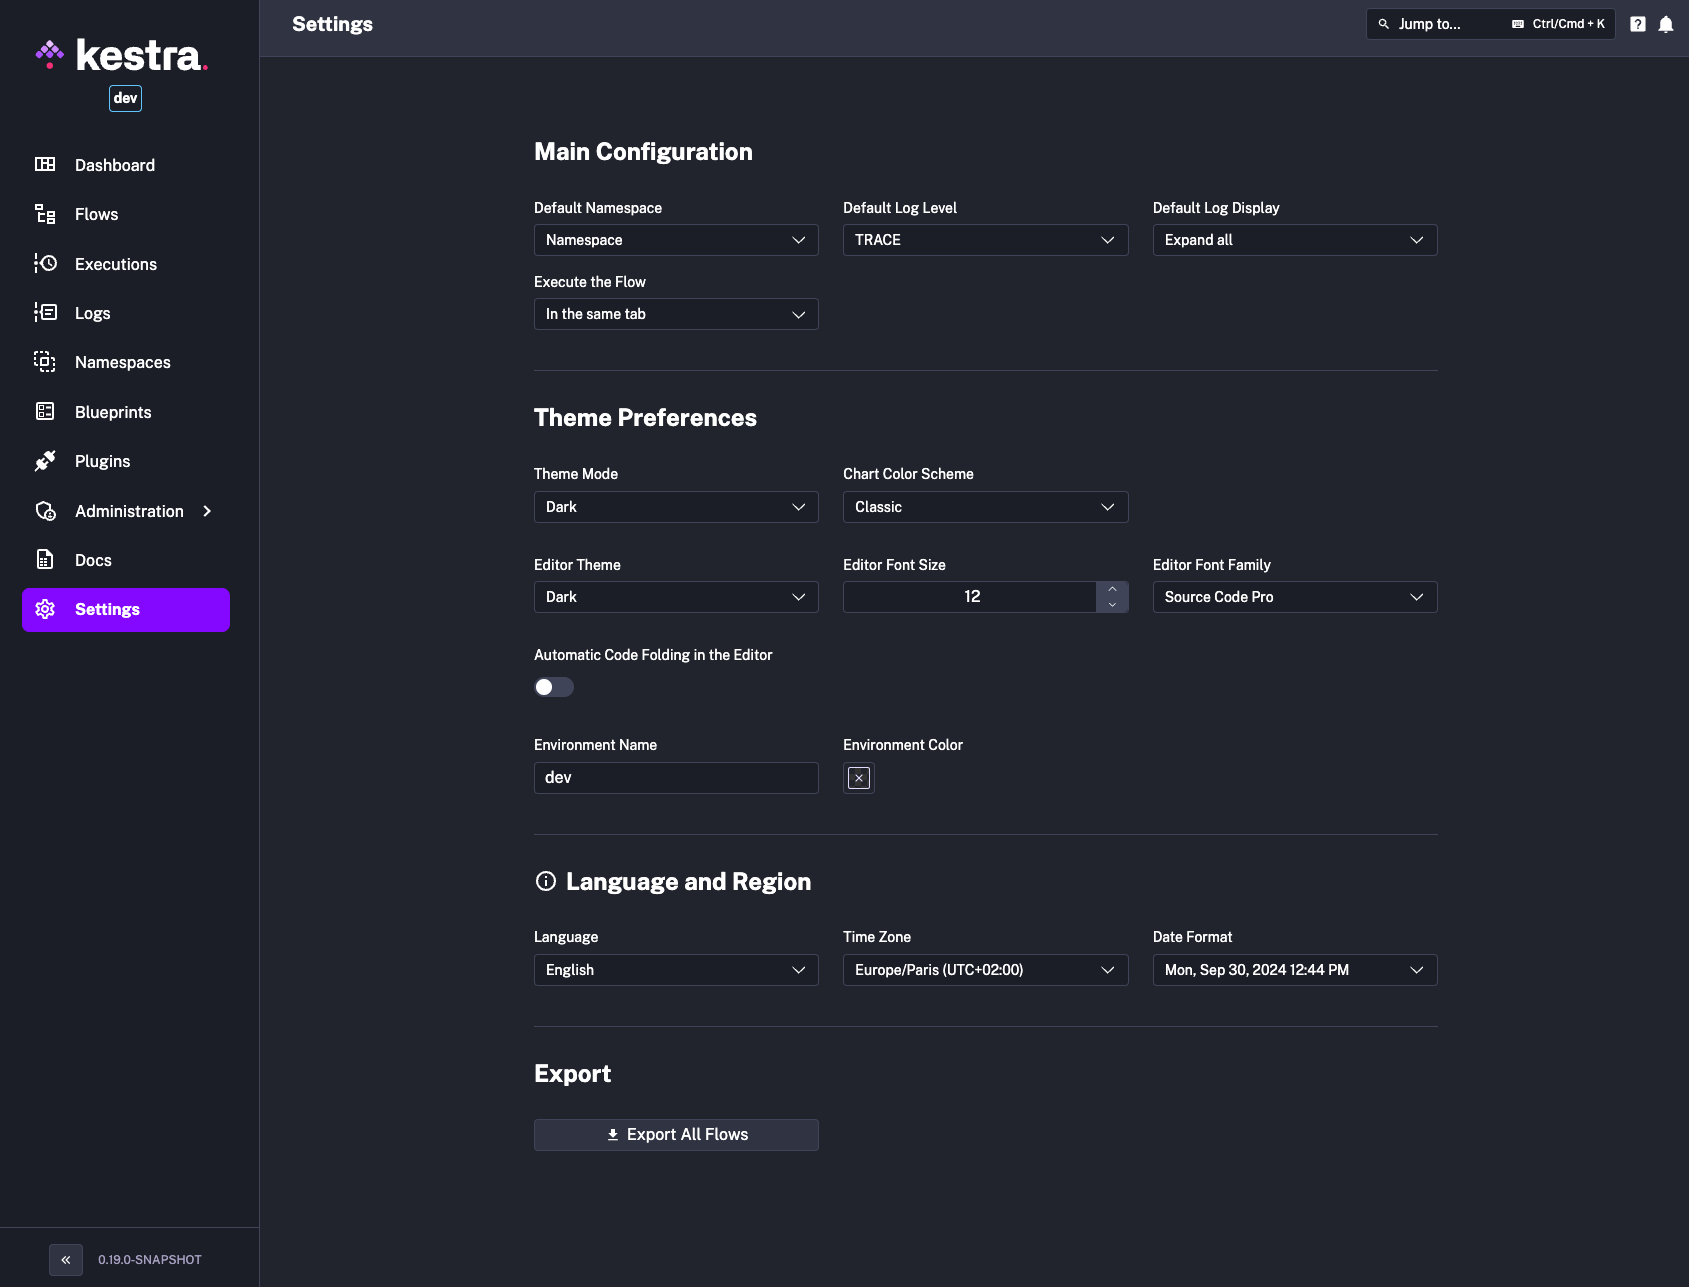The image size is (1689, 1287).
Task: Open the Time Zone dropdown
Action: coord(985,970)
